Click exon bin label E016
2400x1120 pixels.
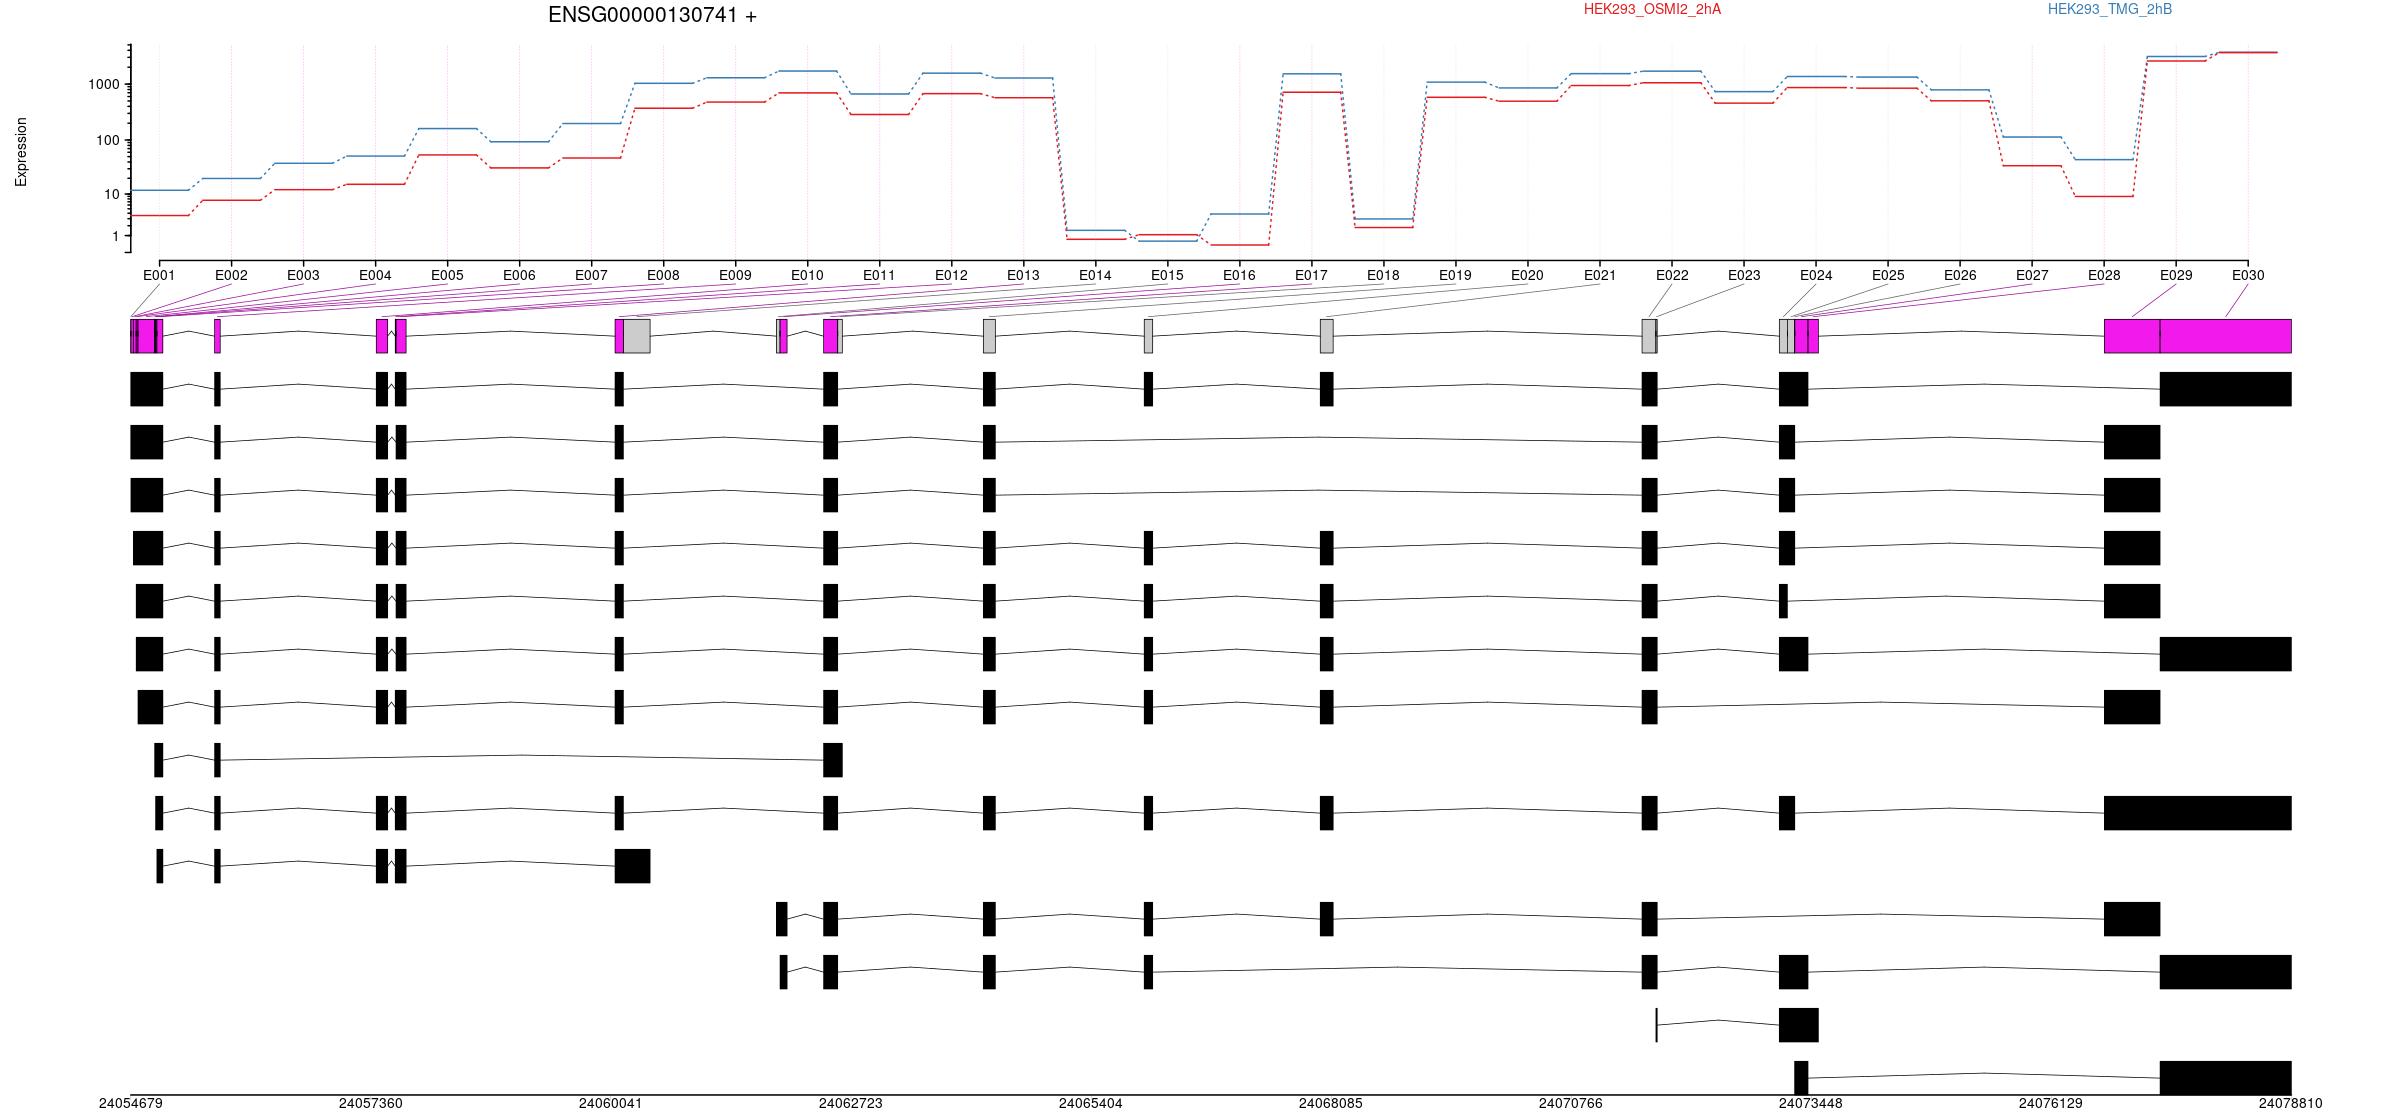(x=1239, y=275)
